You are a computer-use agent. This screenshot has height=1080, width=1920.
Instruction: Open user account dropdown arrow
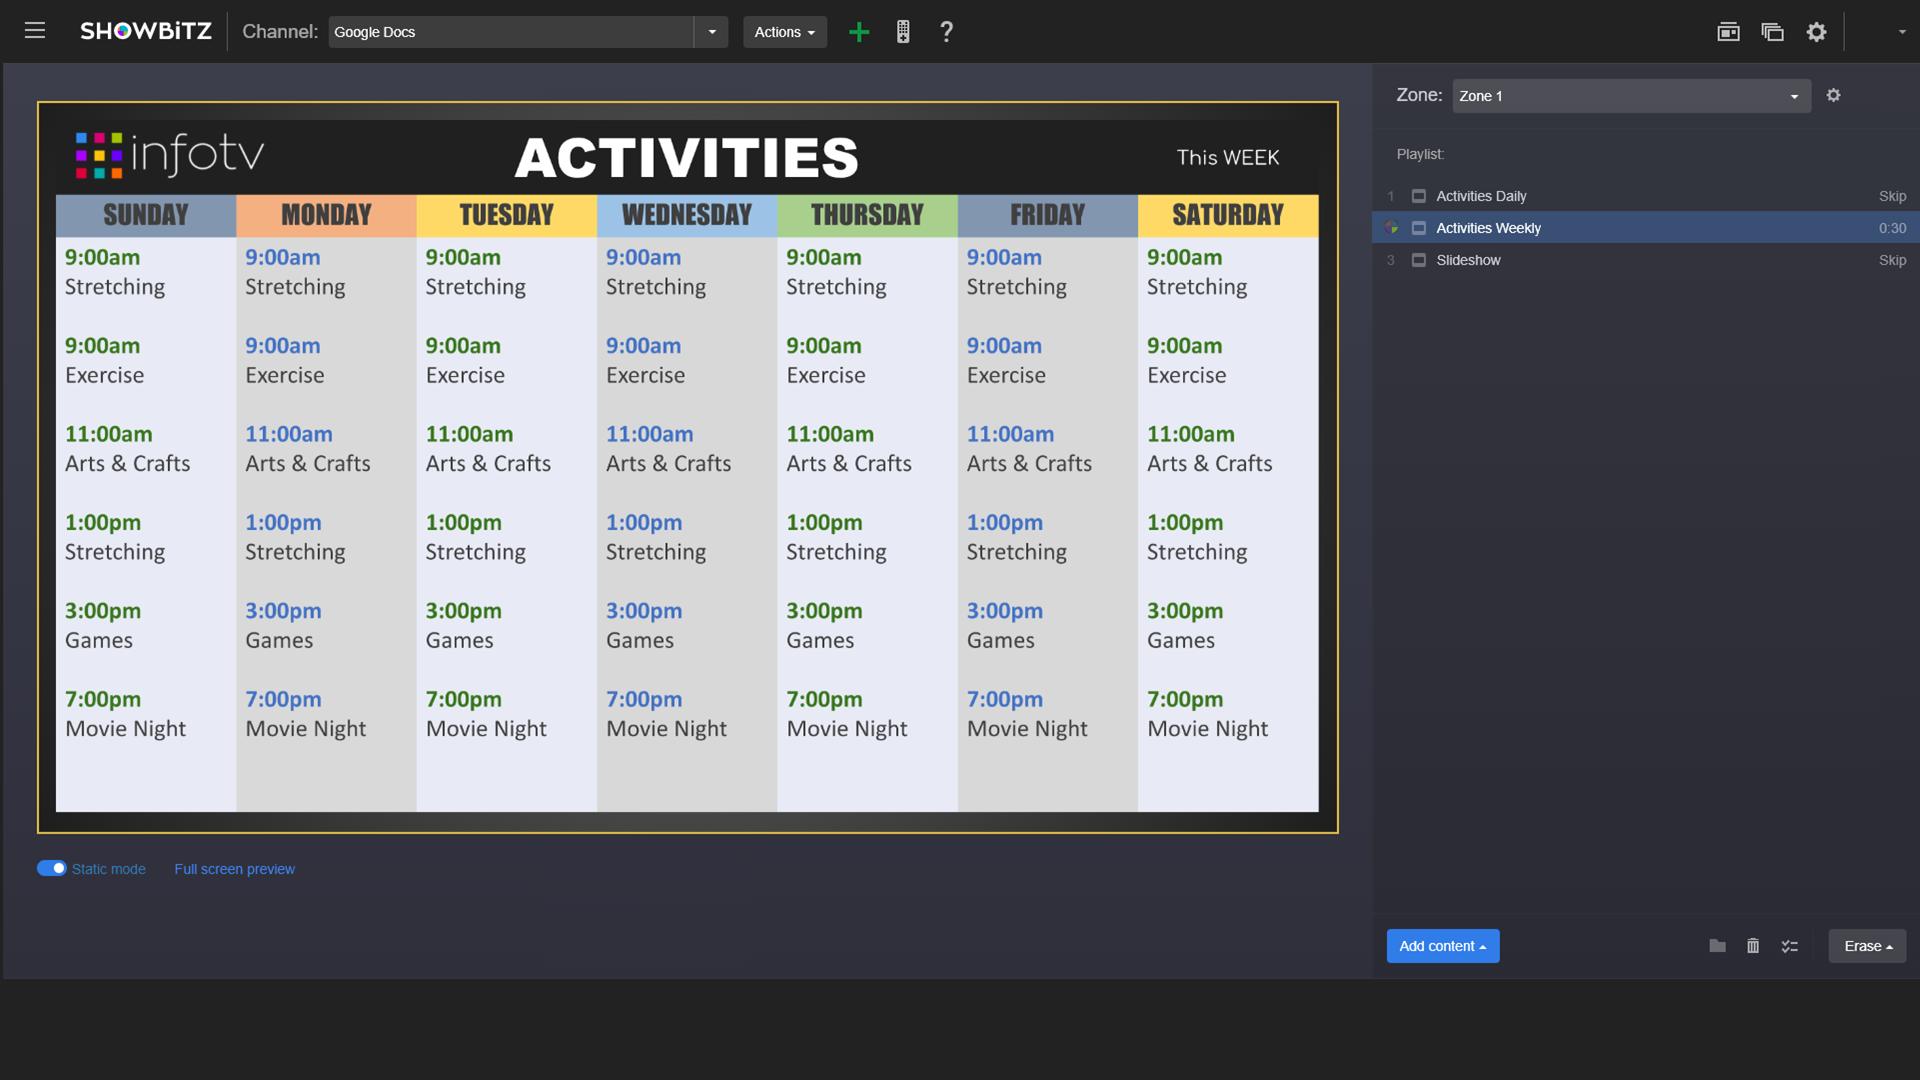click(1902, 32)
